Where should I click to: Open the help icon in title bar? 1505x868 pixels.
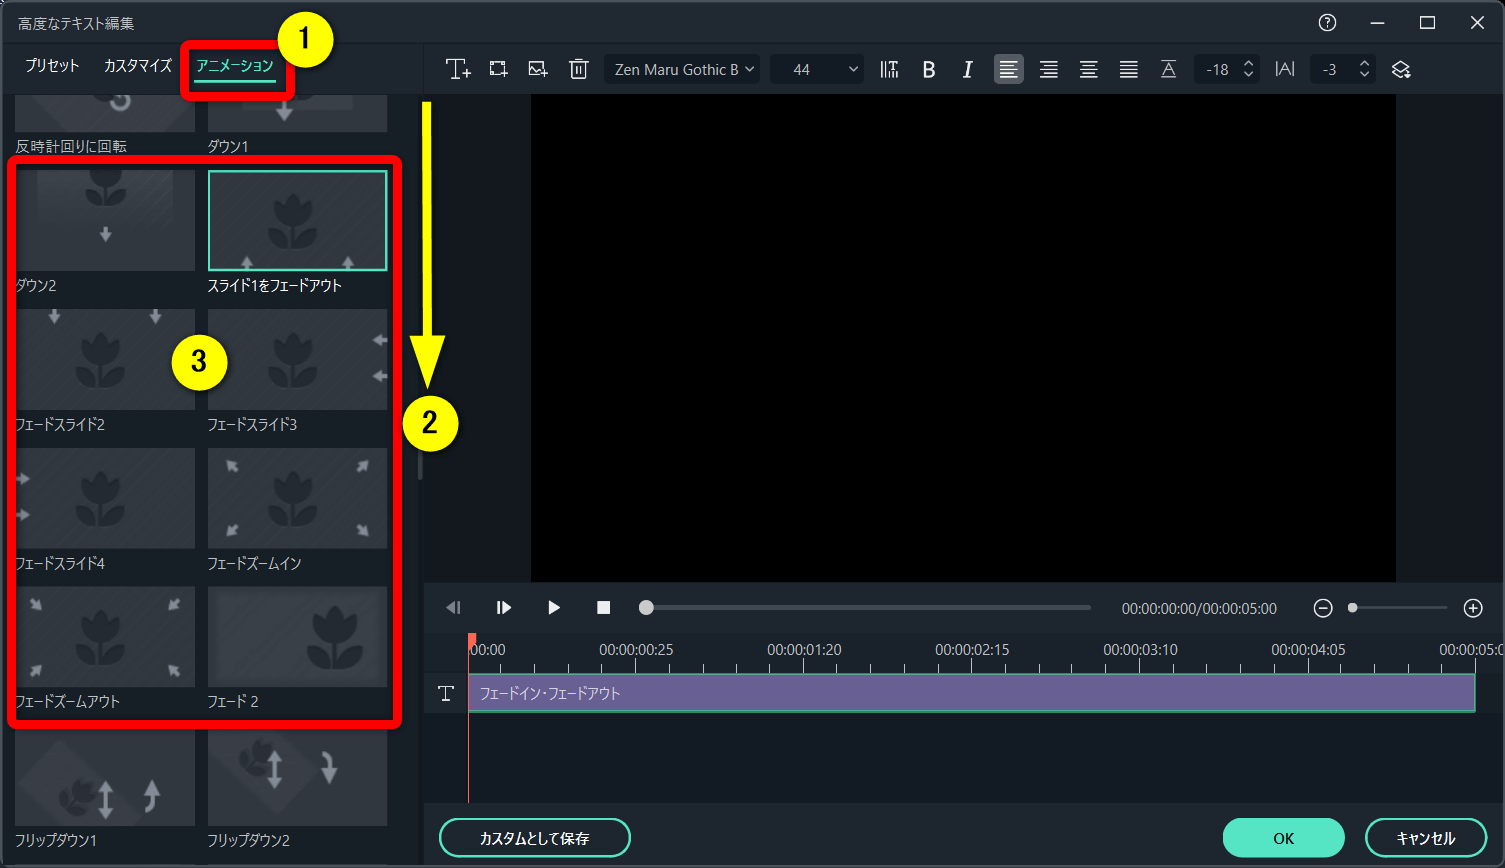point(1327,23)
